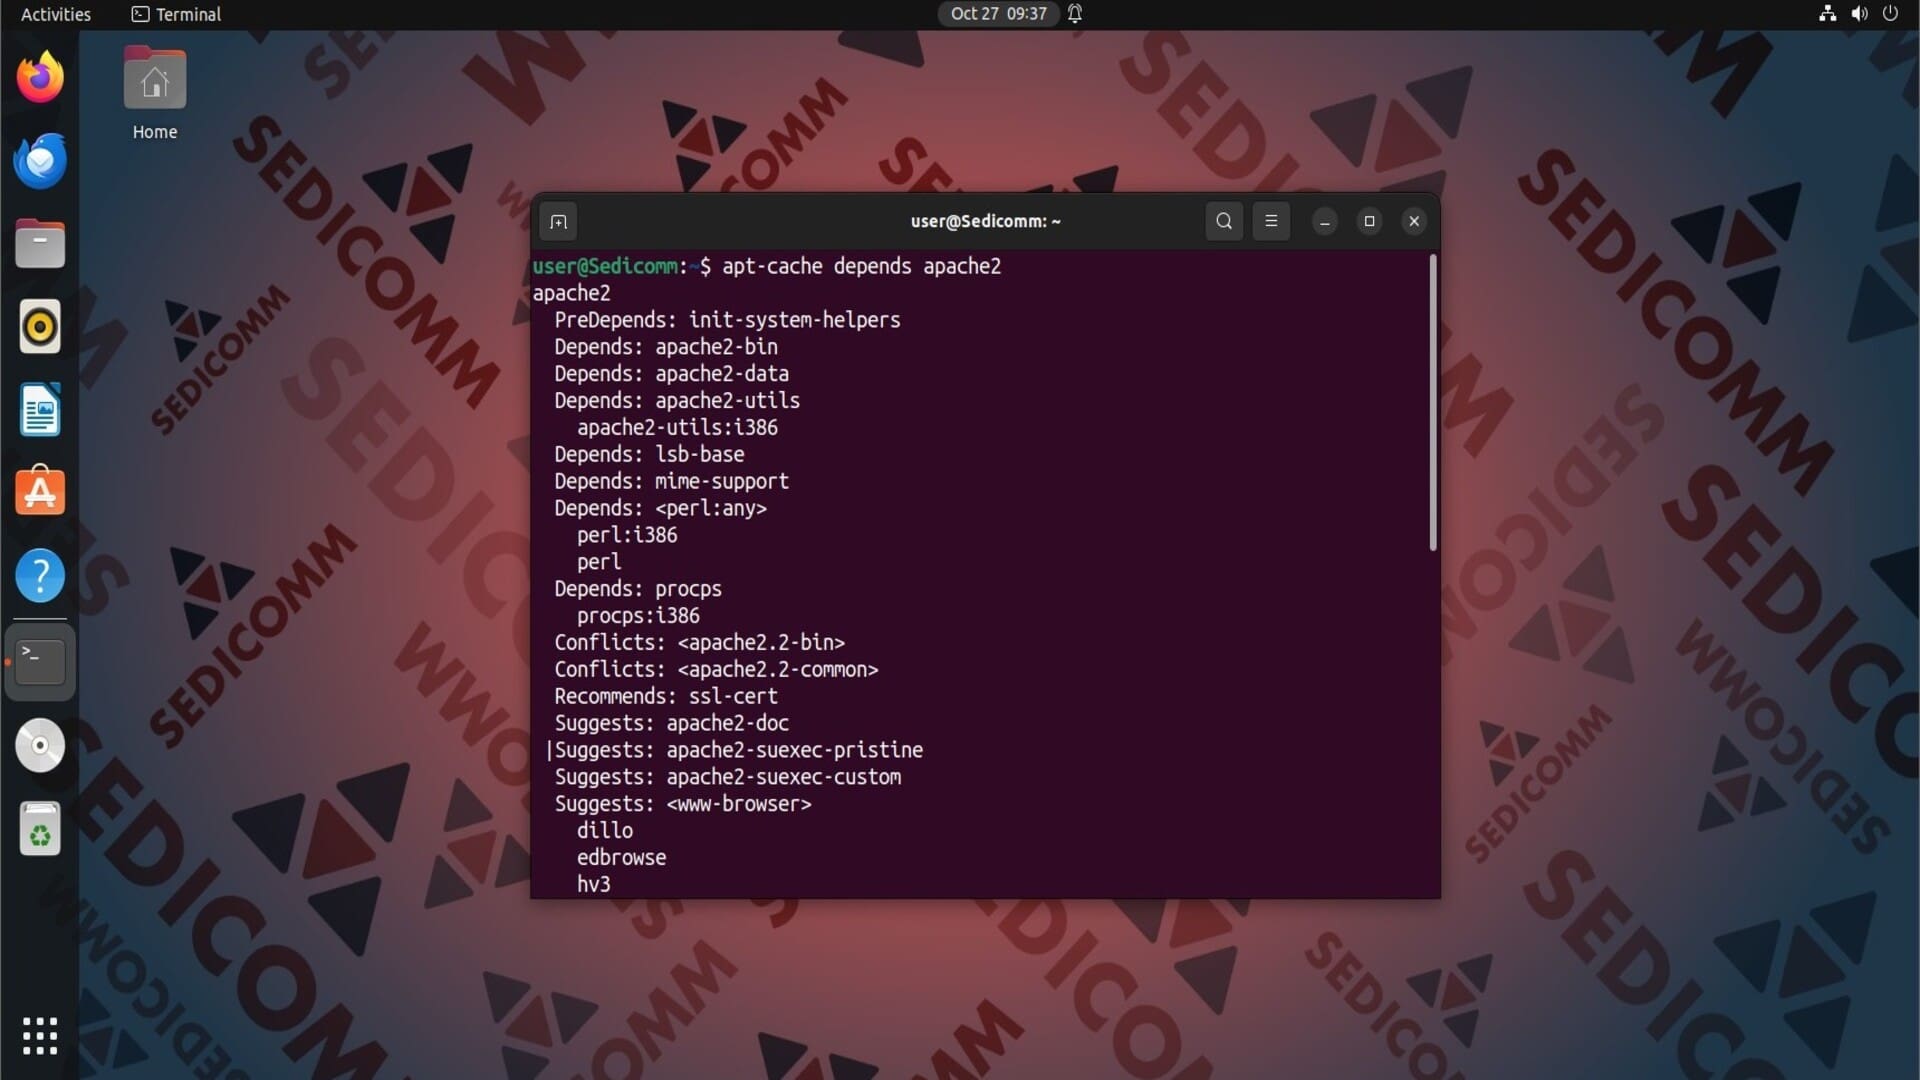Open the clock calendar dropdown
This screenshot has height=1080, width=1920.
[x=998, y=14]
